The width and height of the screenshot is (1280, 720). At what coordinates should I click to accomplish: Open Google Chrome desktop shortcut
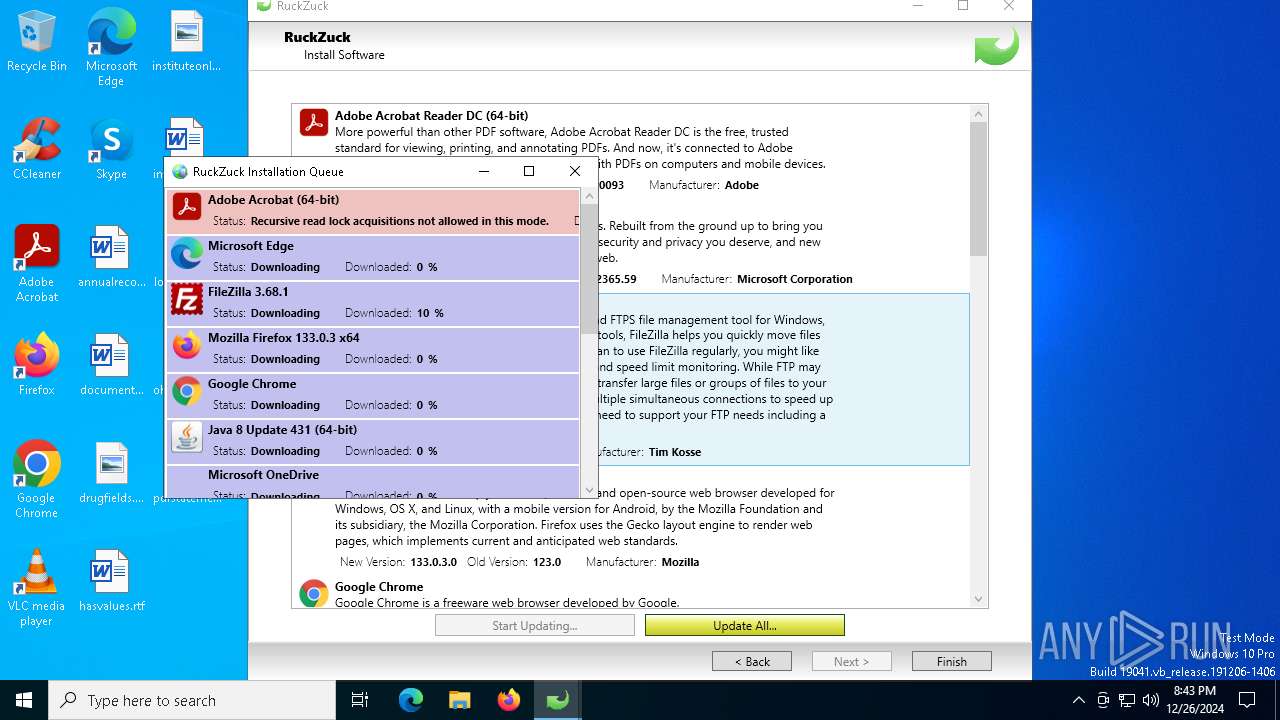(x=37, y=480)
